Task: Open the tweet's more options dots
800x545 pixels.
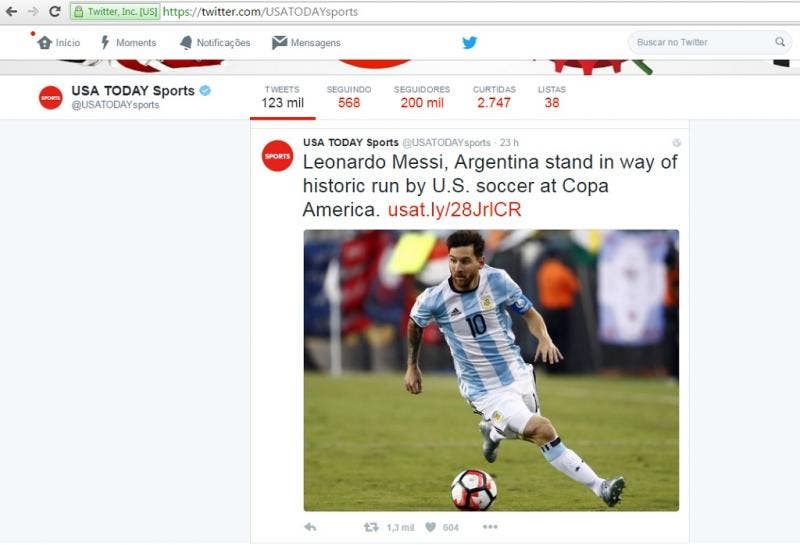Action: pos(490,527)
